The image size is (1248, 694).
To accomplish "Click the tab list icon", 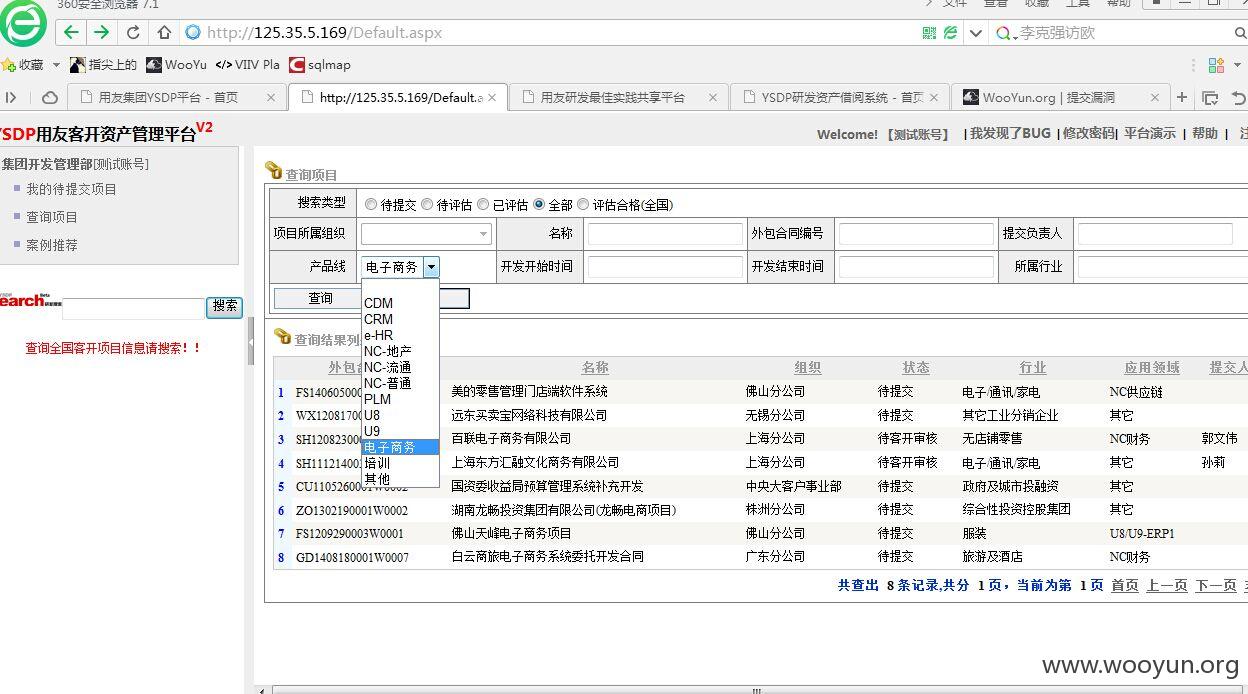I will (1210, 97).
